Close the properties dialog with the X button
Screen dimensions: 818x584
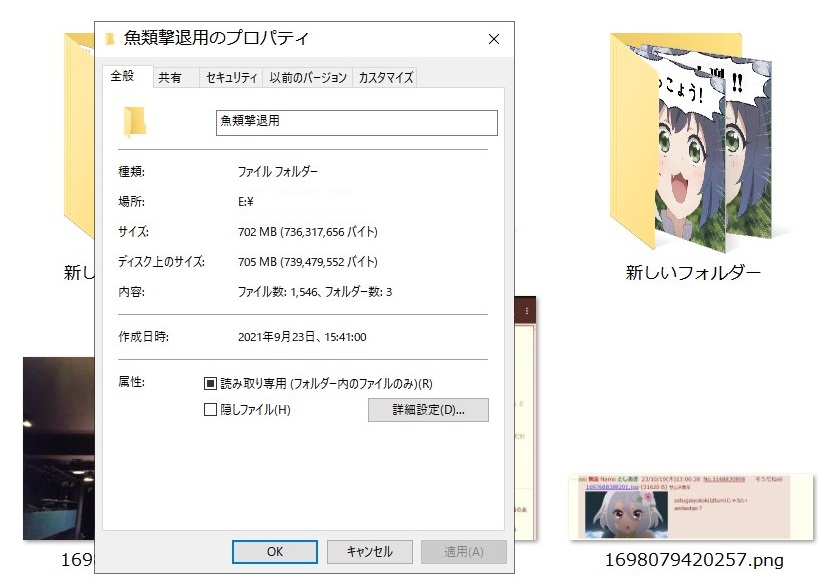493,39
